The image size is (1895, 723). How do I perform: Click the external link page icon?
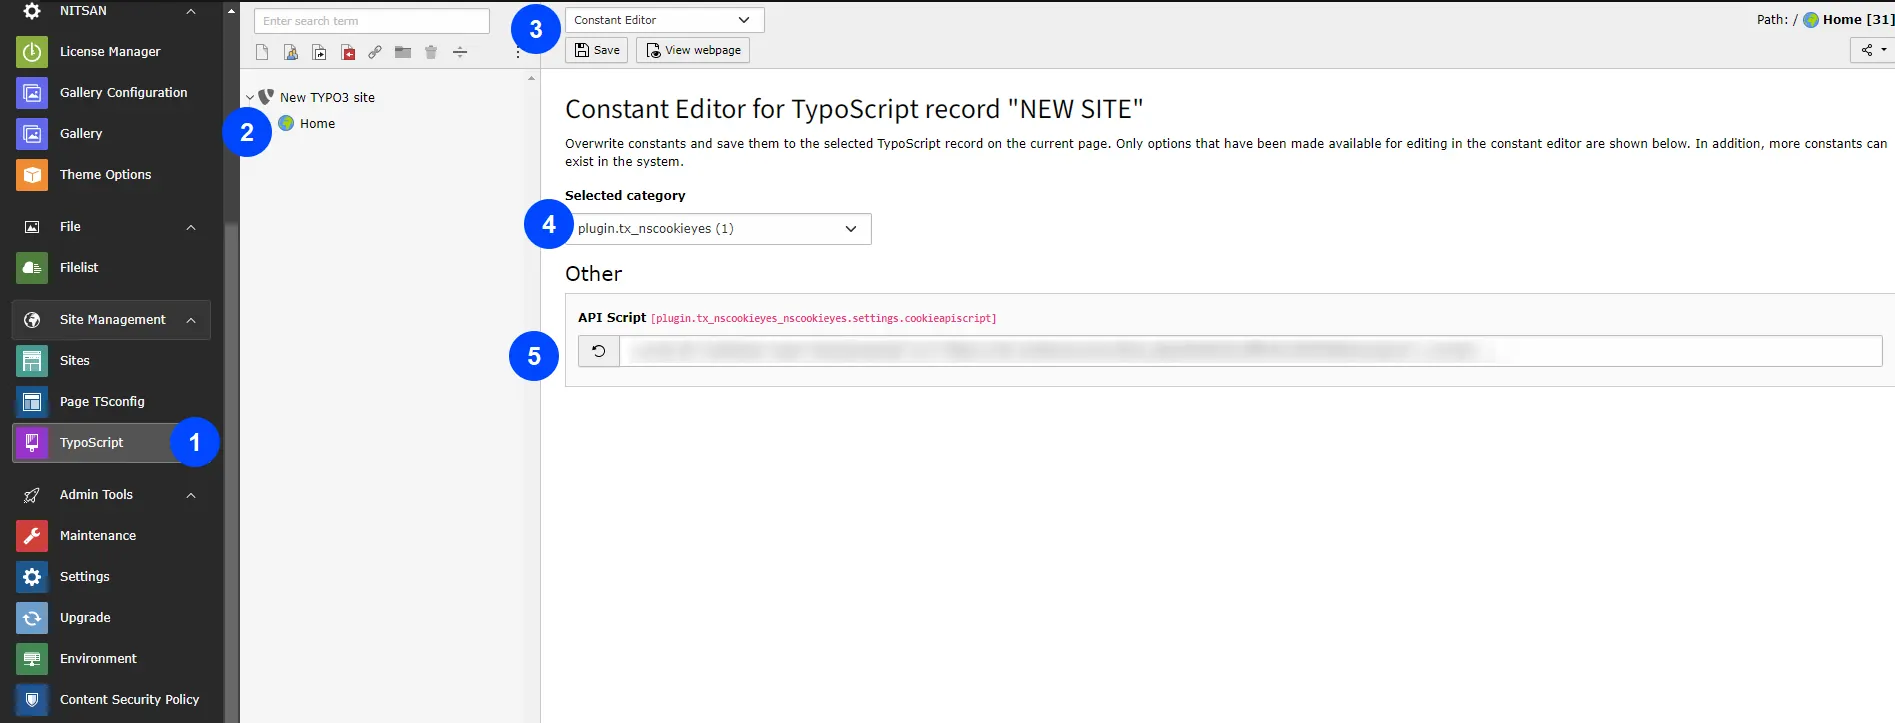pos(375,52)
